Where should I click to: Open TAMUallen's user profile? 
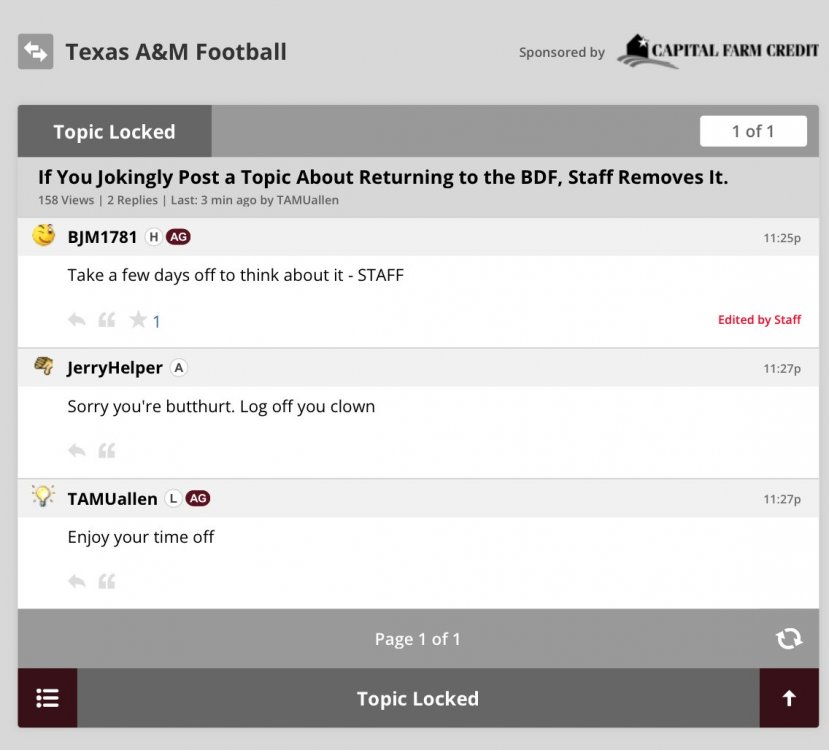112,498
